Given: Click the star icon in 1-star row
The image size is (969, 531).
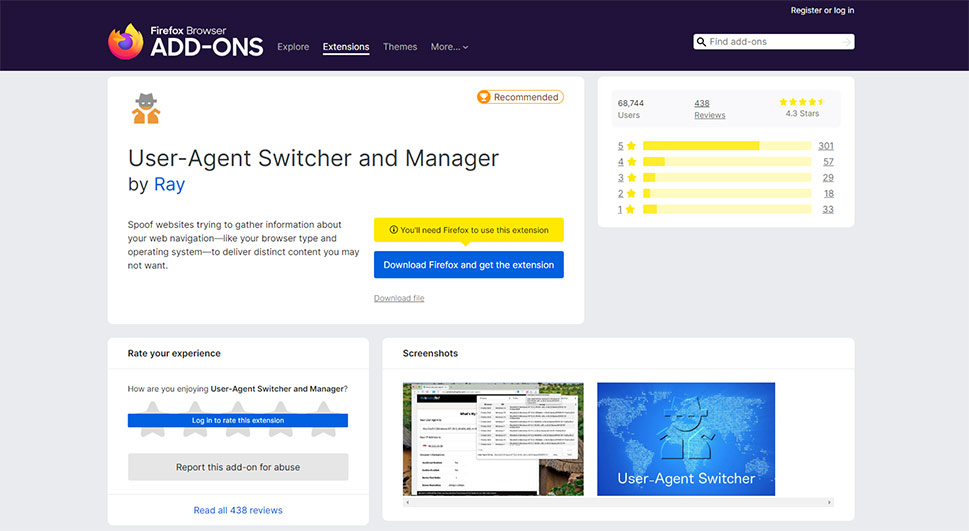Looking at the screenshot, I should click(631, 210).
